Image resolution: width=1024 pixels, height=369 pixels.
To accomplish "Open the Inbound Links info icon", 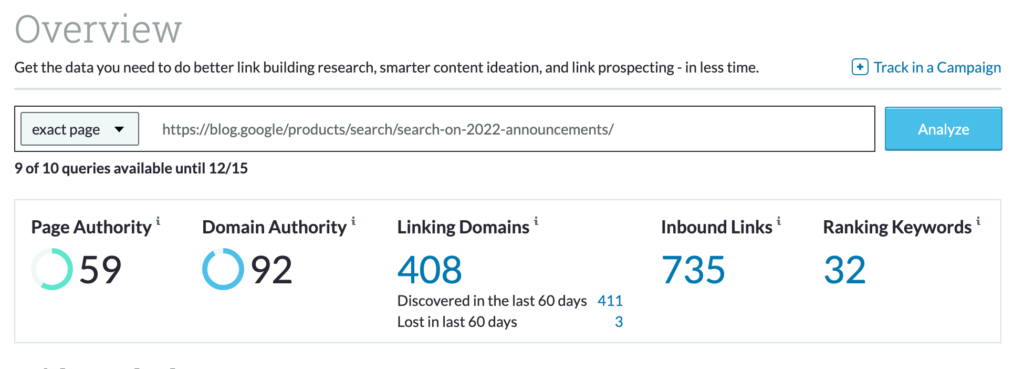I will (x=779, y=221).
